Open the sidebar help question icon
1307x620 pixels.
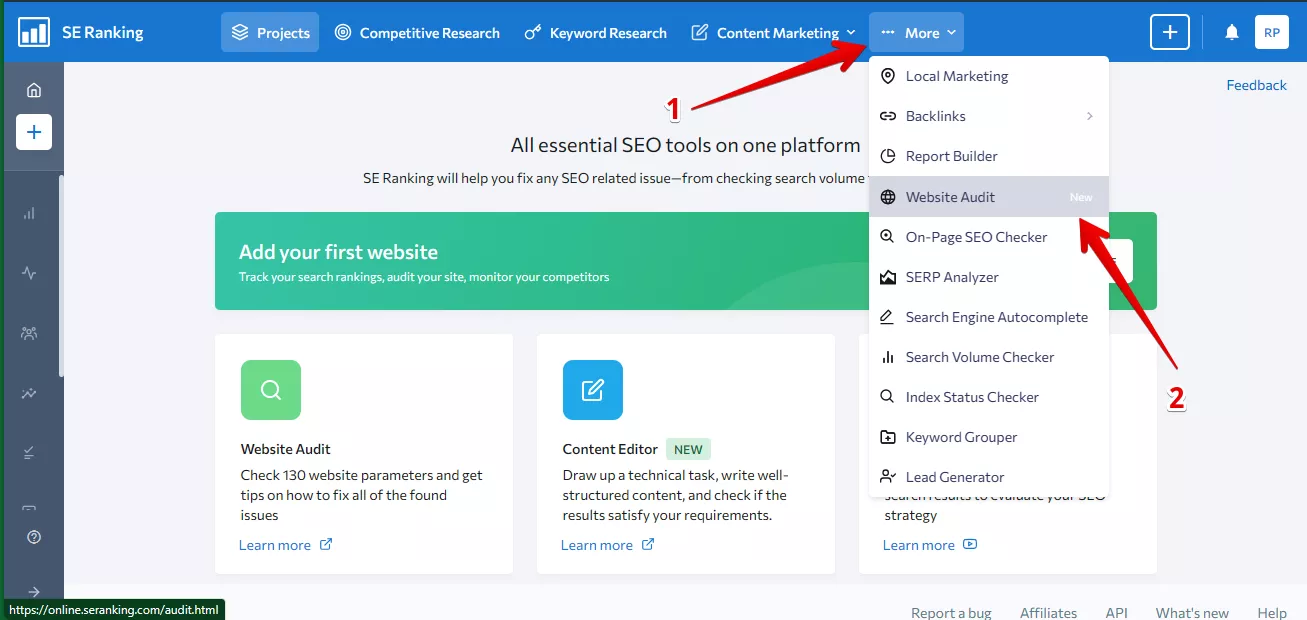34,537
